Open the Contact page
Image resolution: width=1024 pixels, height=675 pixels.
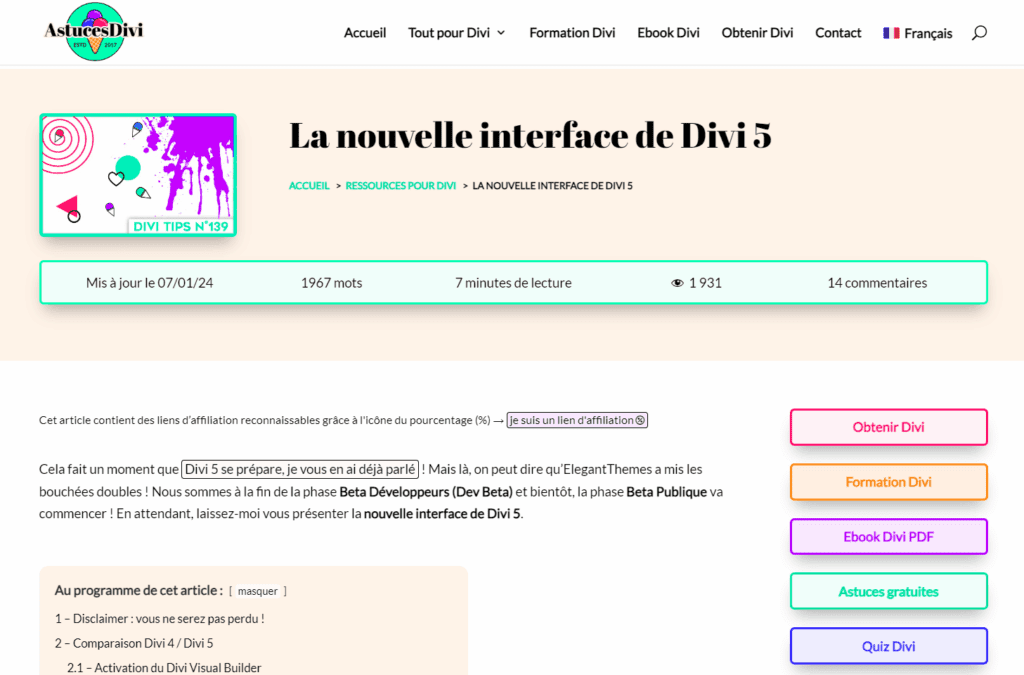[838, 33]
